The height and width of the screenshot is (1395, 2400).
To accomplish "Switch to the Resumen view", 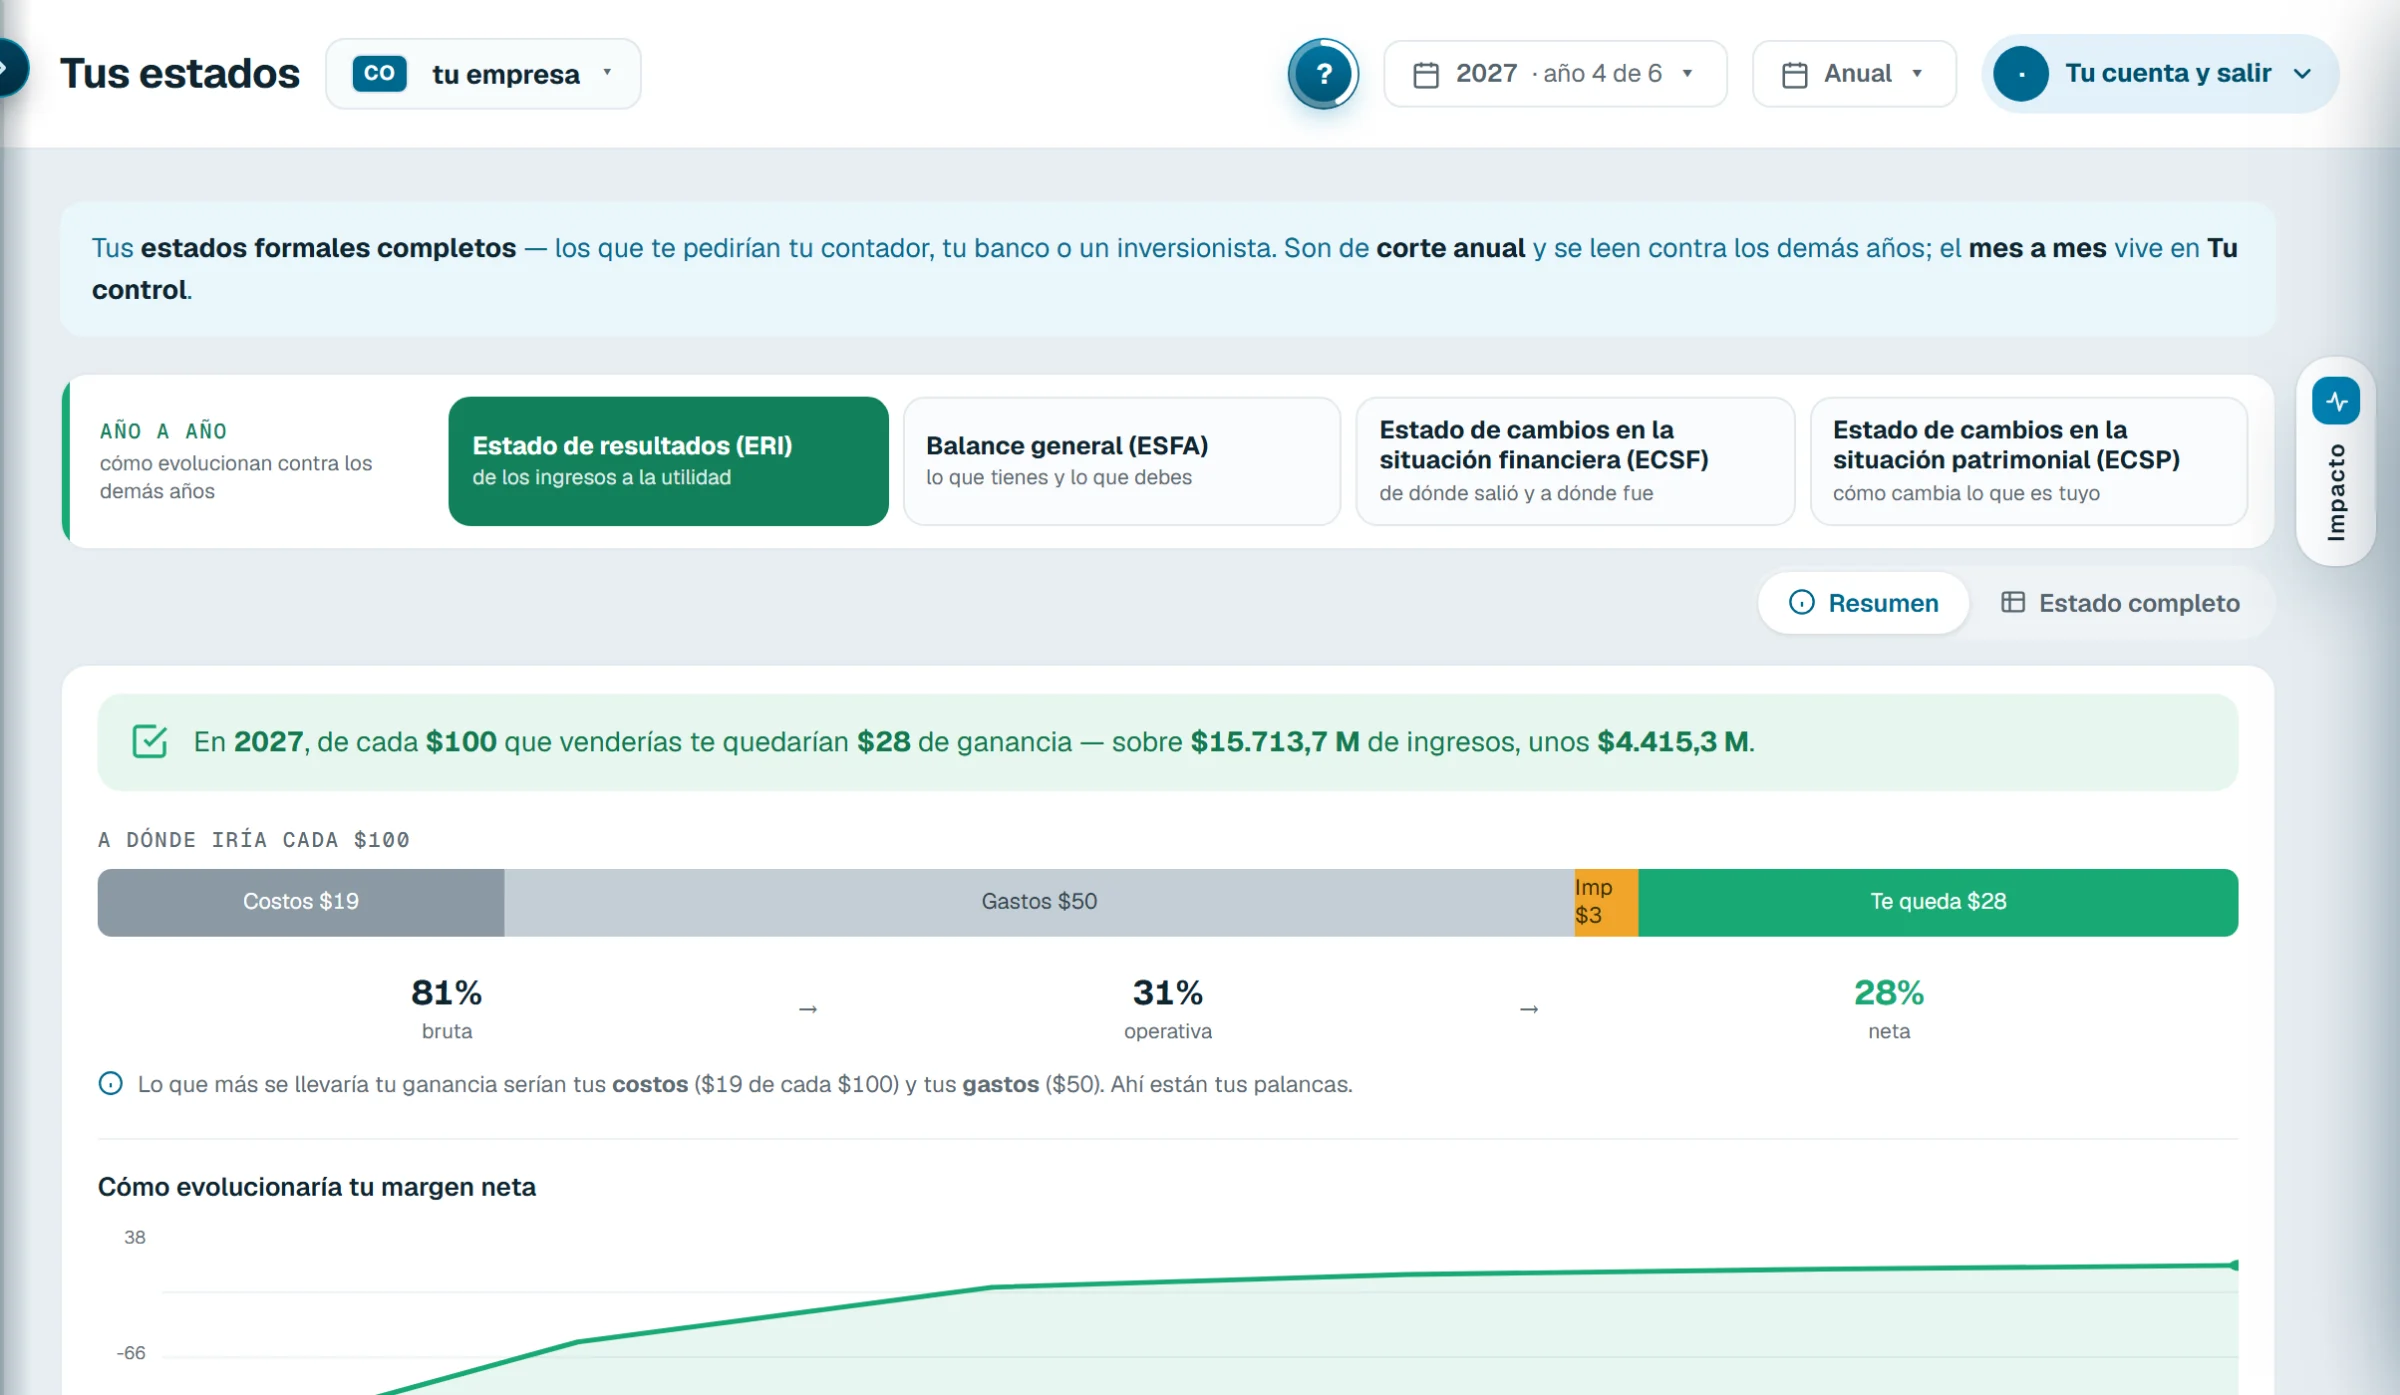I will (1864, 603).
